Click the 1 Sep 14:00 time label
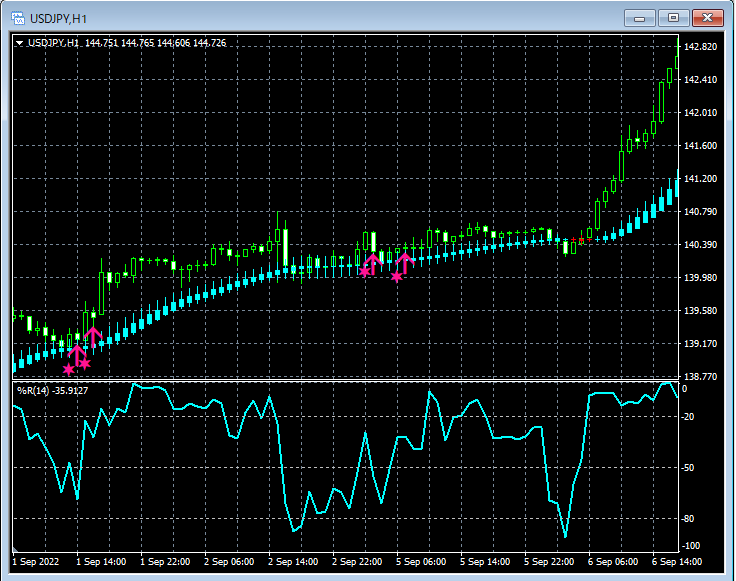This screenshot has height=581, width=736. 101,562
